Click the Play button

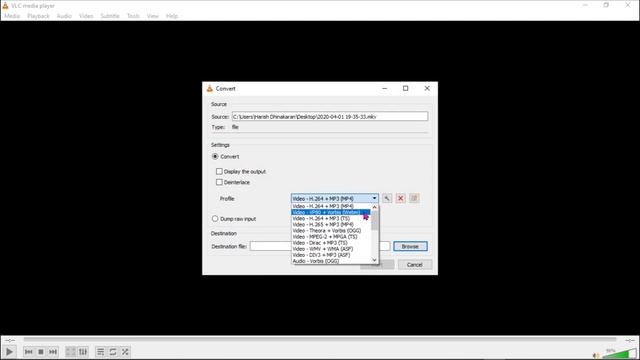coord(9,352)
